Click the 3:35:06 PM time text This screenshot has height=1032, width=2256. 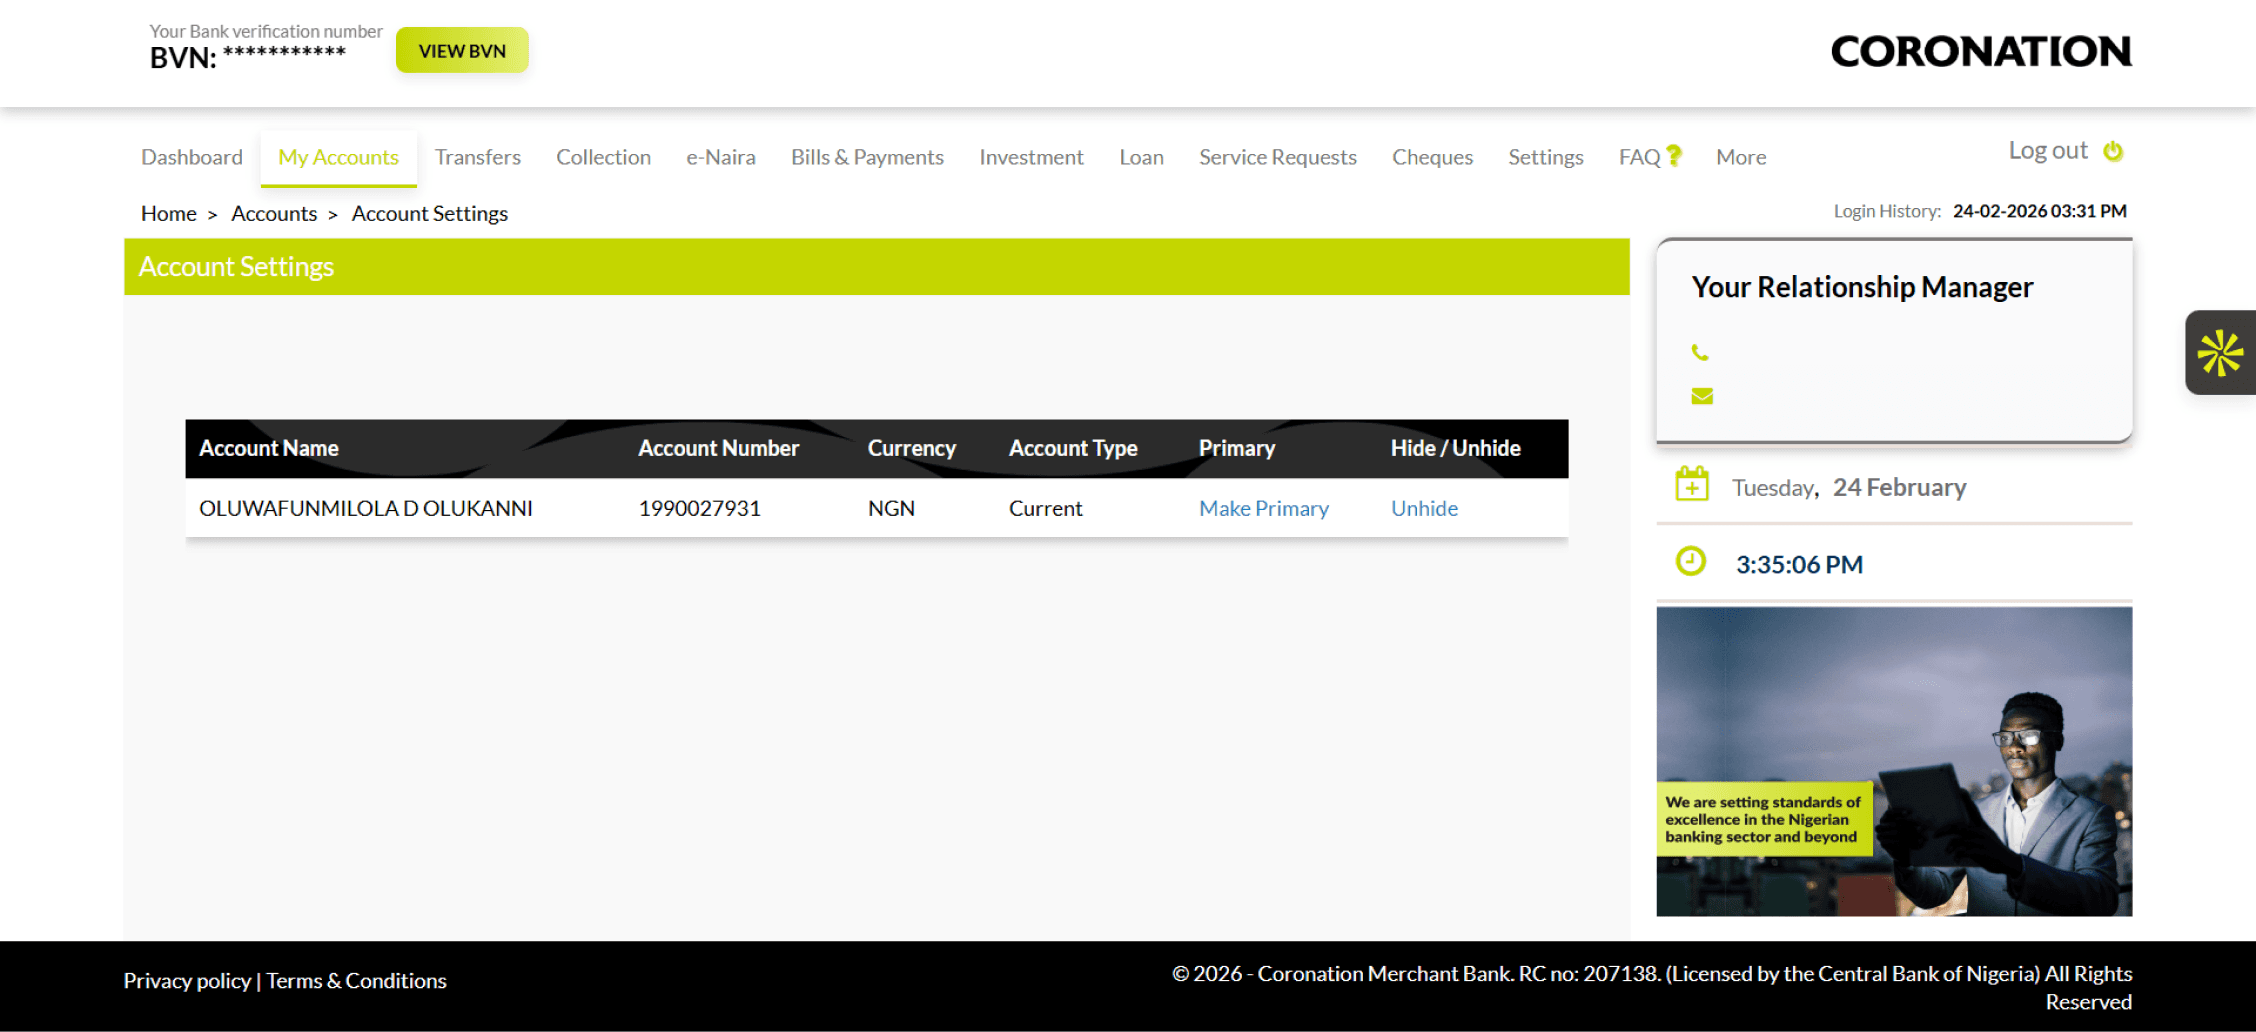[x=1799, y=564]
